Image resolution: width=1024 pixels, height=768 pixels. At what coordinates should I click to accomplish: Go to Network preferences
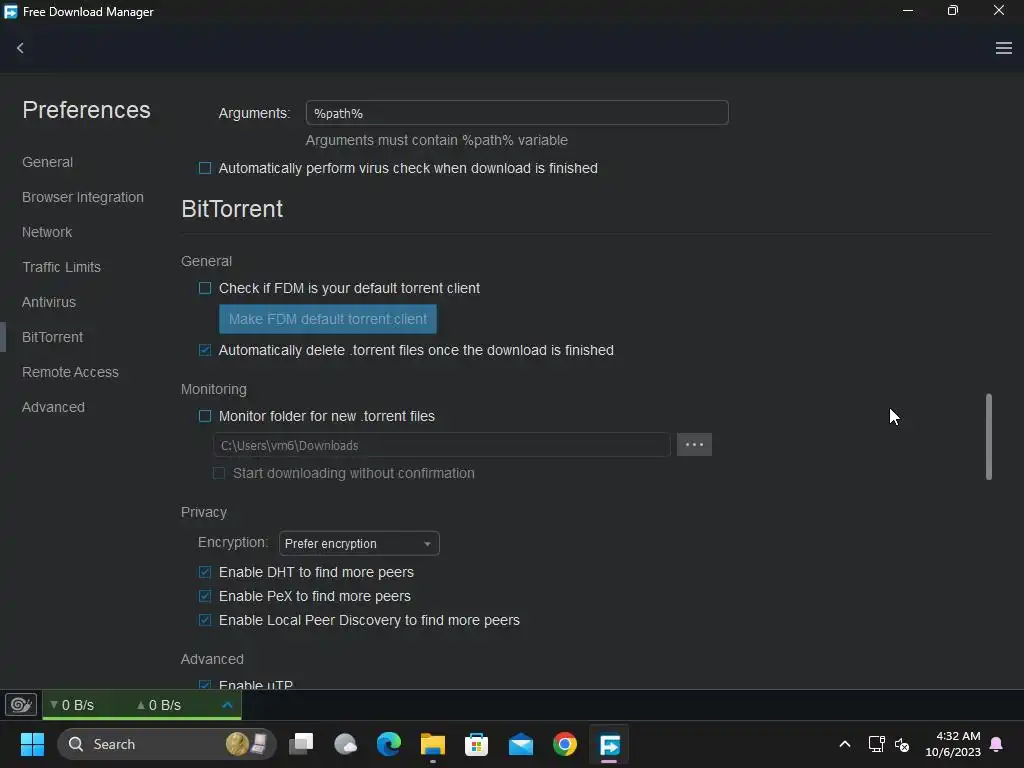coord(47,232)
